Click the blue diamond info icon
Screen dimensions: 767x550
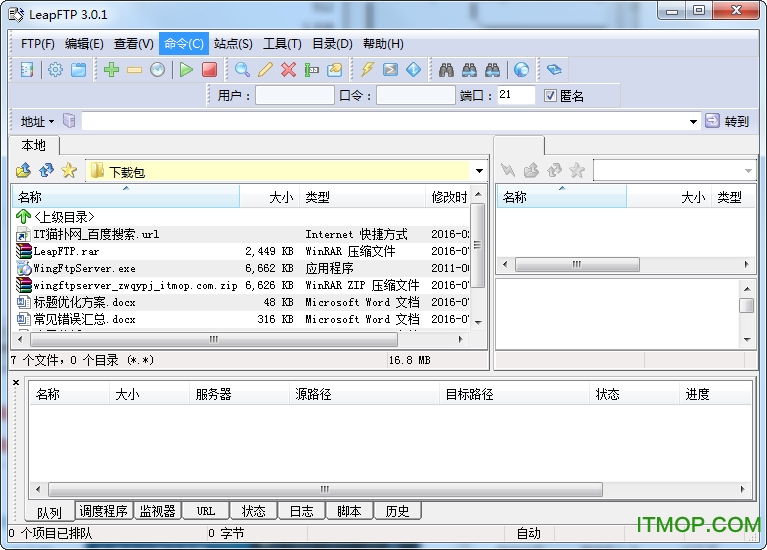tap(413, 69)
